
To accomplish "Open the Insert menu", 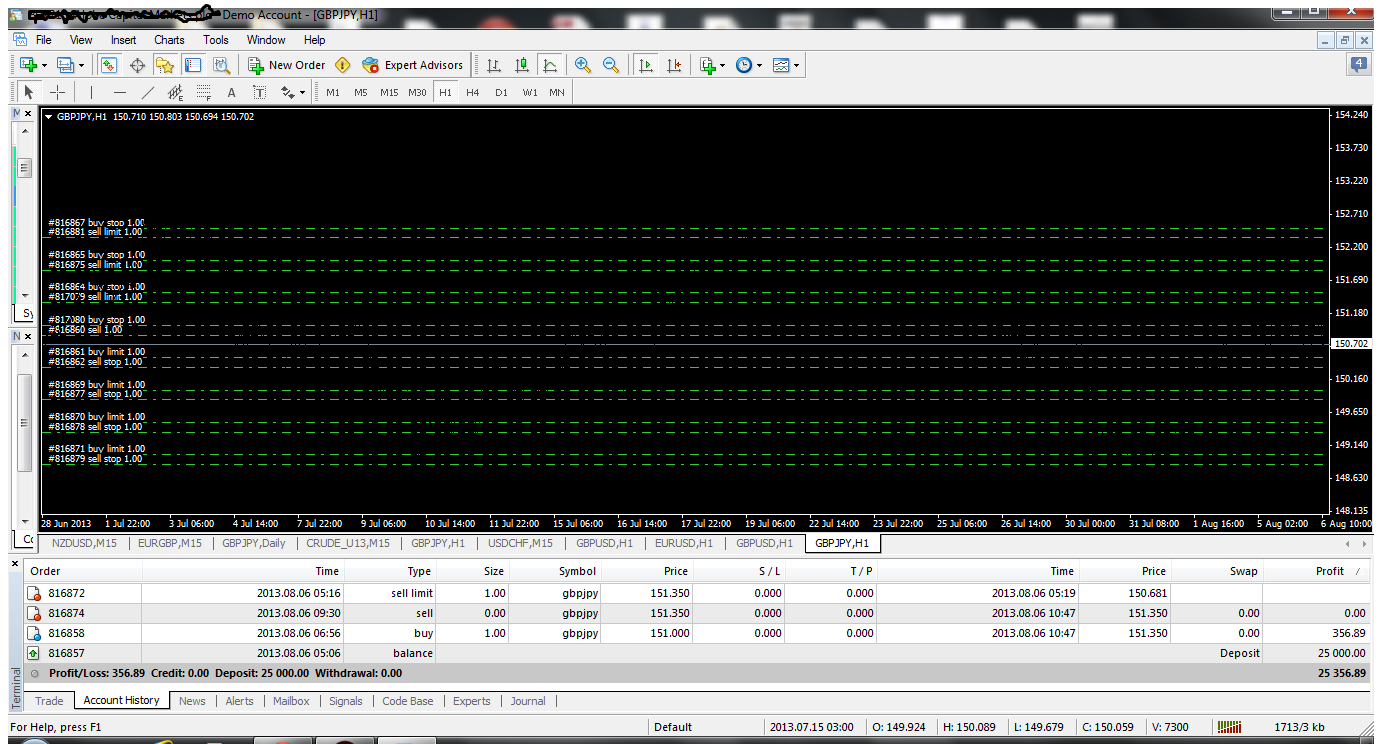I will point(124,40).
